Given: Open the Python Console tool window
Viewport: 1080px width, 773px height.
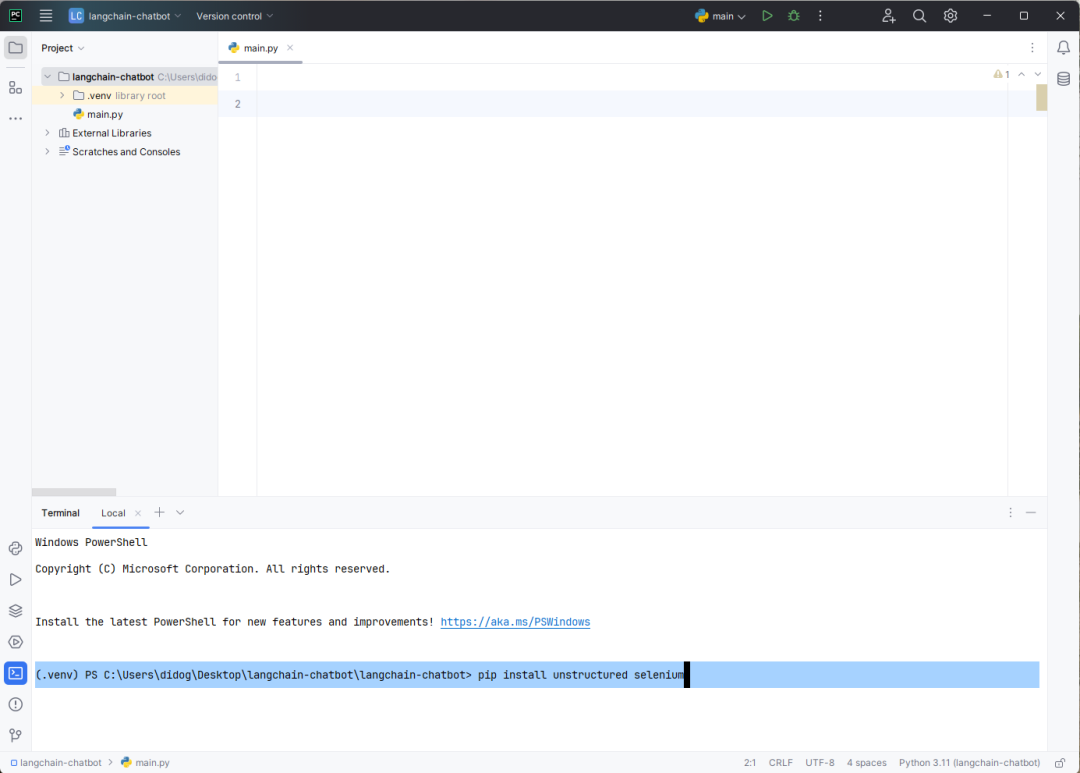Looking at the screenshot, I should (x=15, y=548).
